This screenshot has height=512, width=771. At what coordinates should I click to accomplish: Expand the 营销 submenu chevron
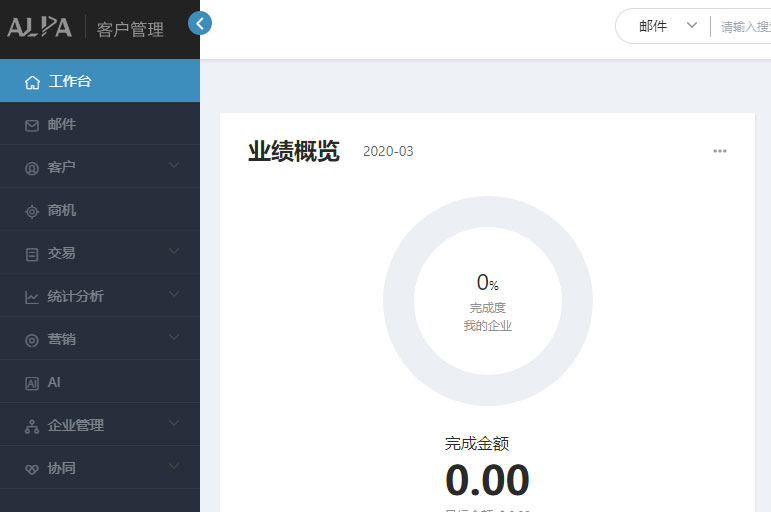pos(174,337)
